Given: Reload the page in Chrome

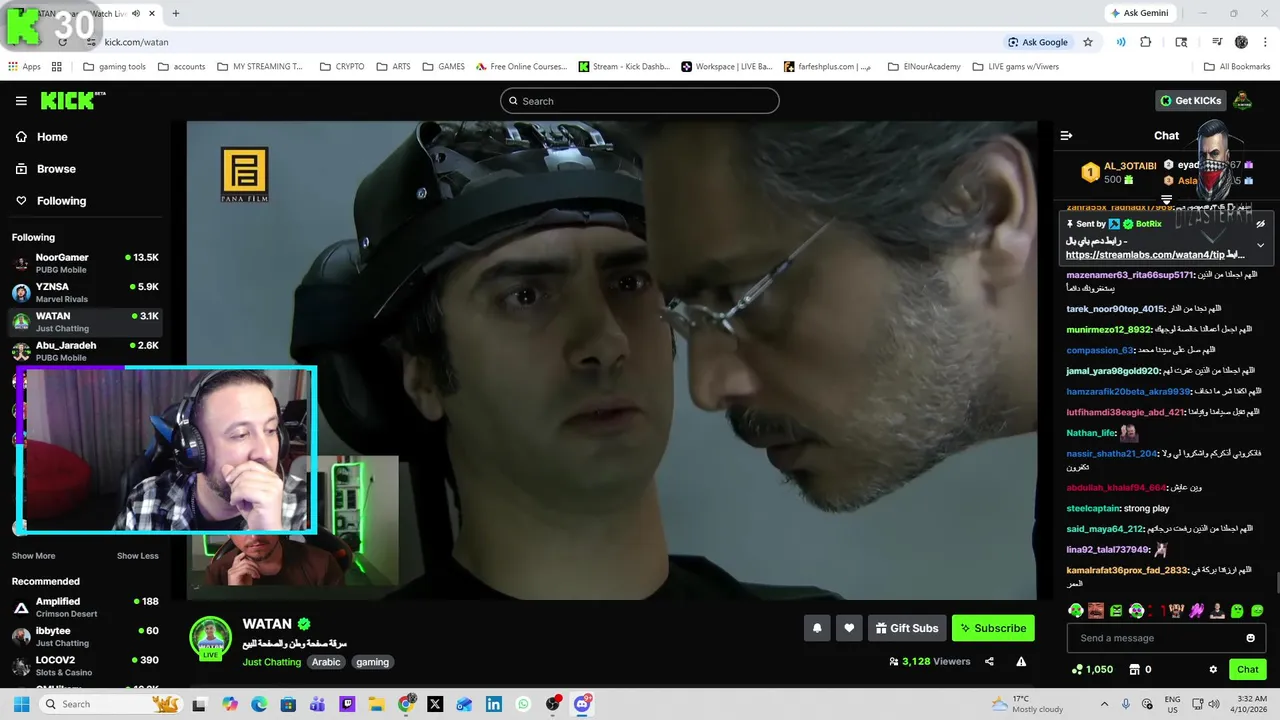Looking at the screenshot, I should (62, 42).
